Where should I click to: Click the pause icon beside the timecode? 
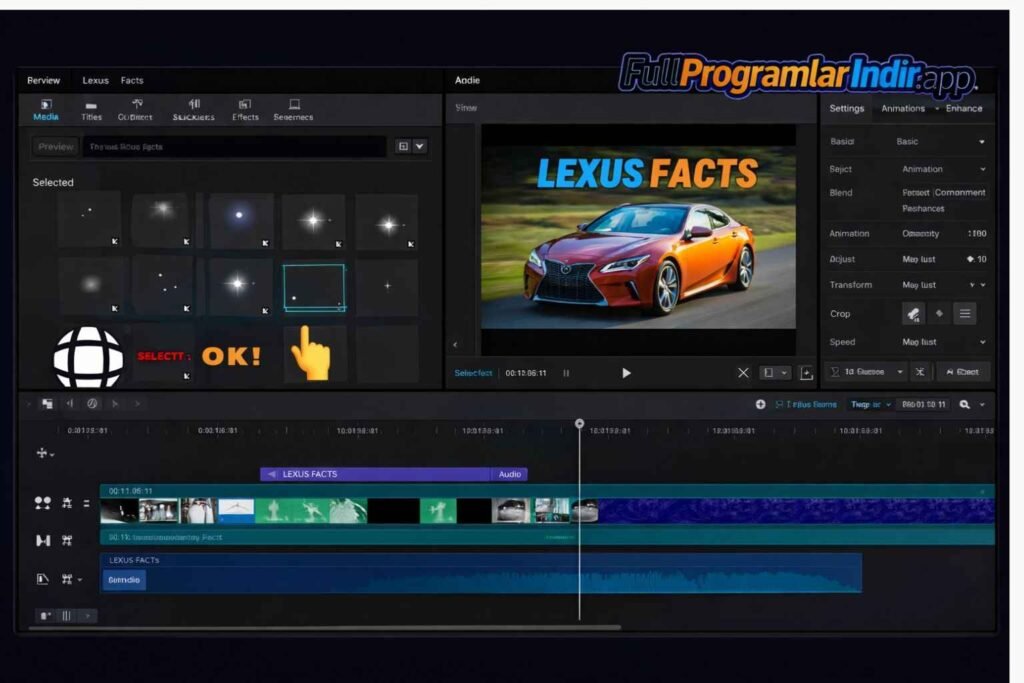pyautogui.click(x=566, y=373)
